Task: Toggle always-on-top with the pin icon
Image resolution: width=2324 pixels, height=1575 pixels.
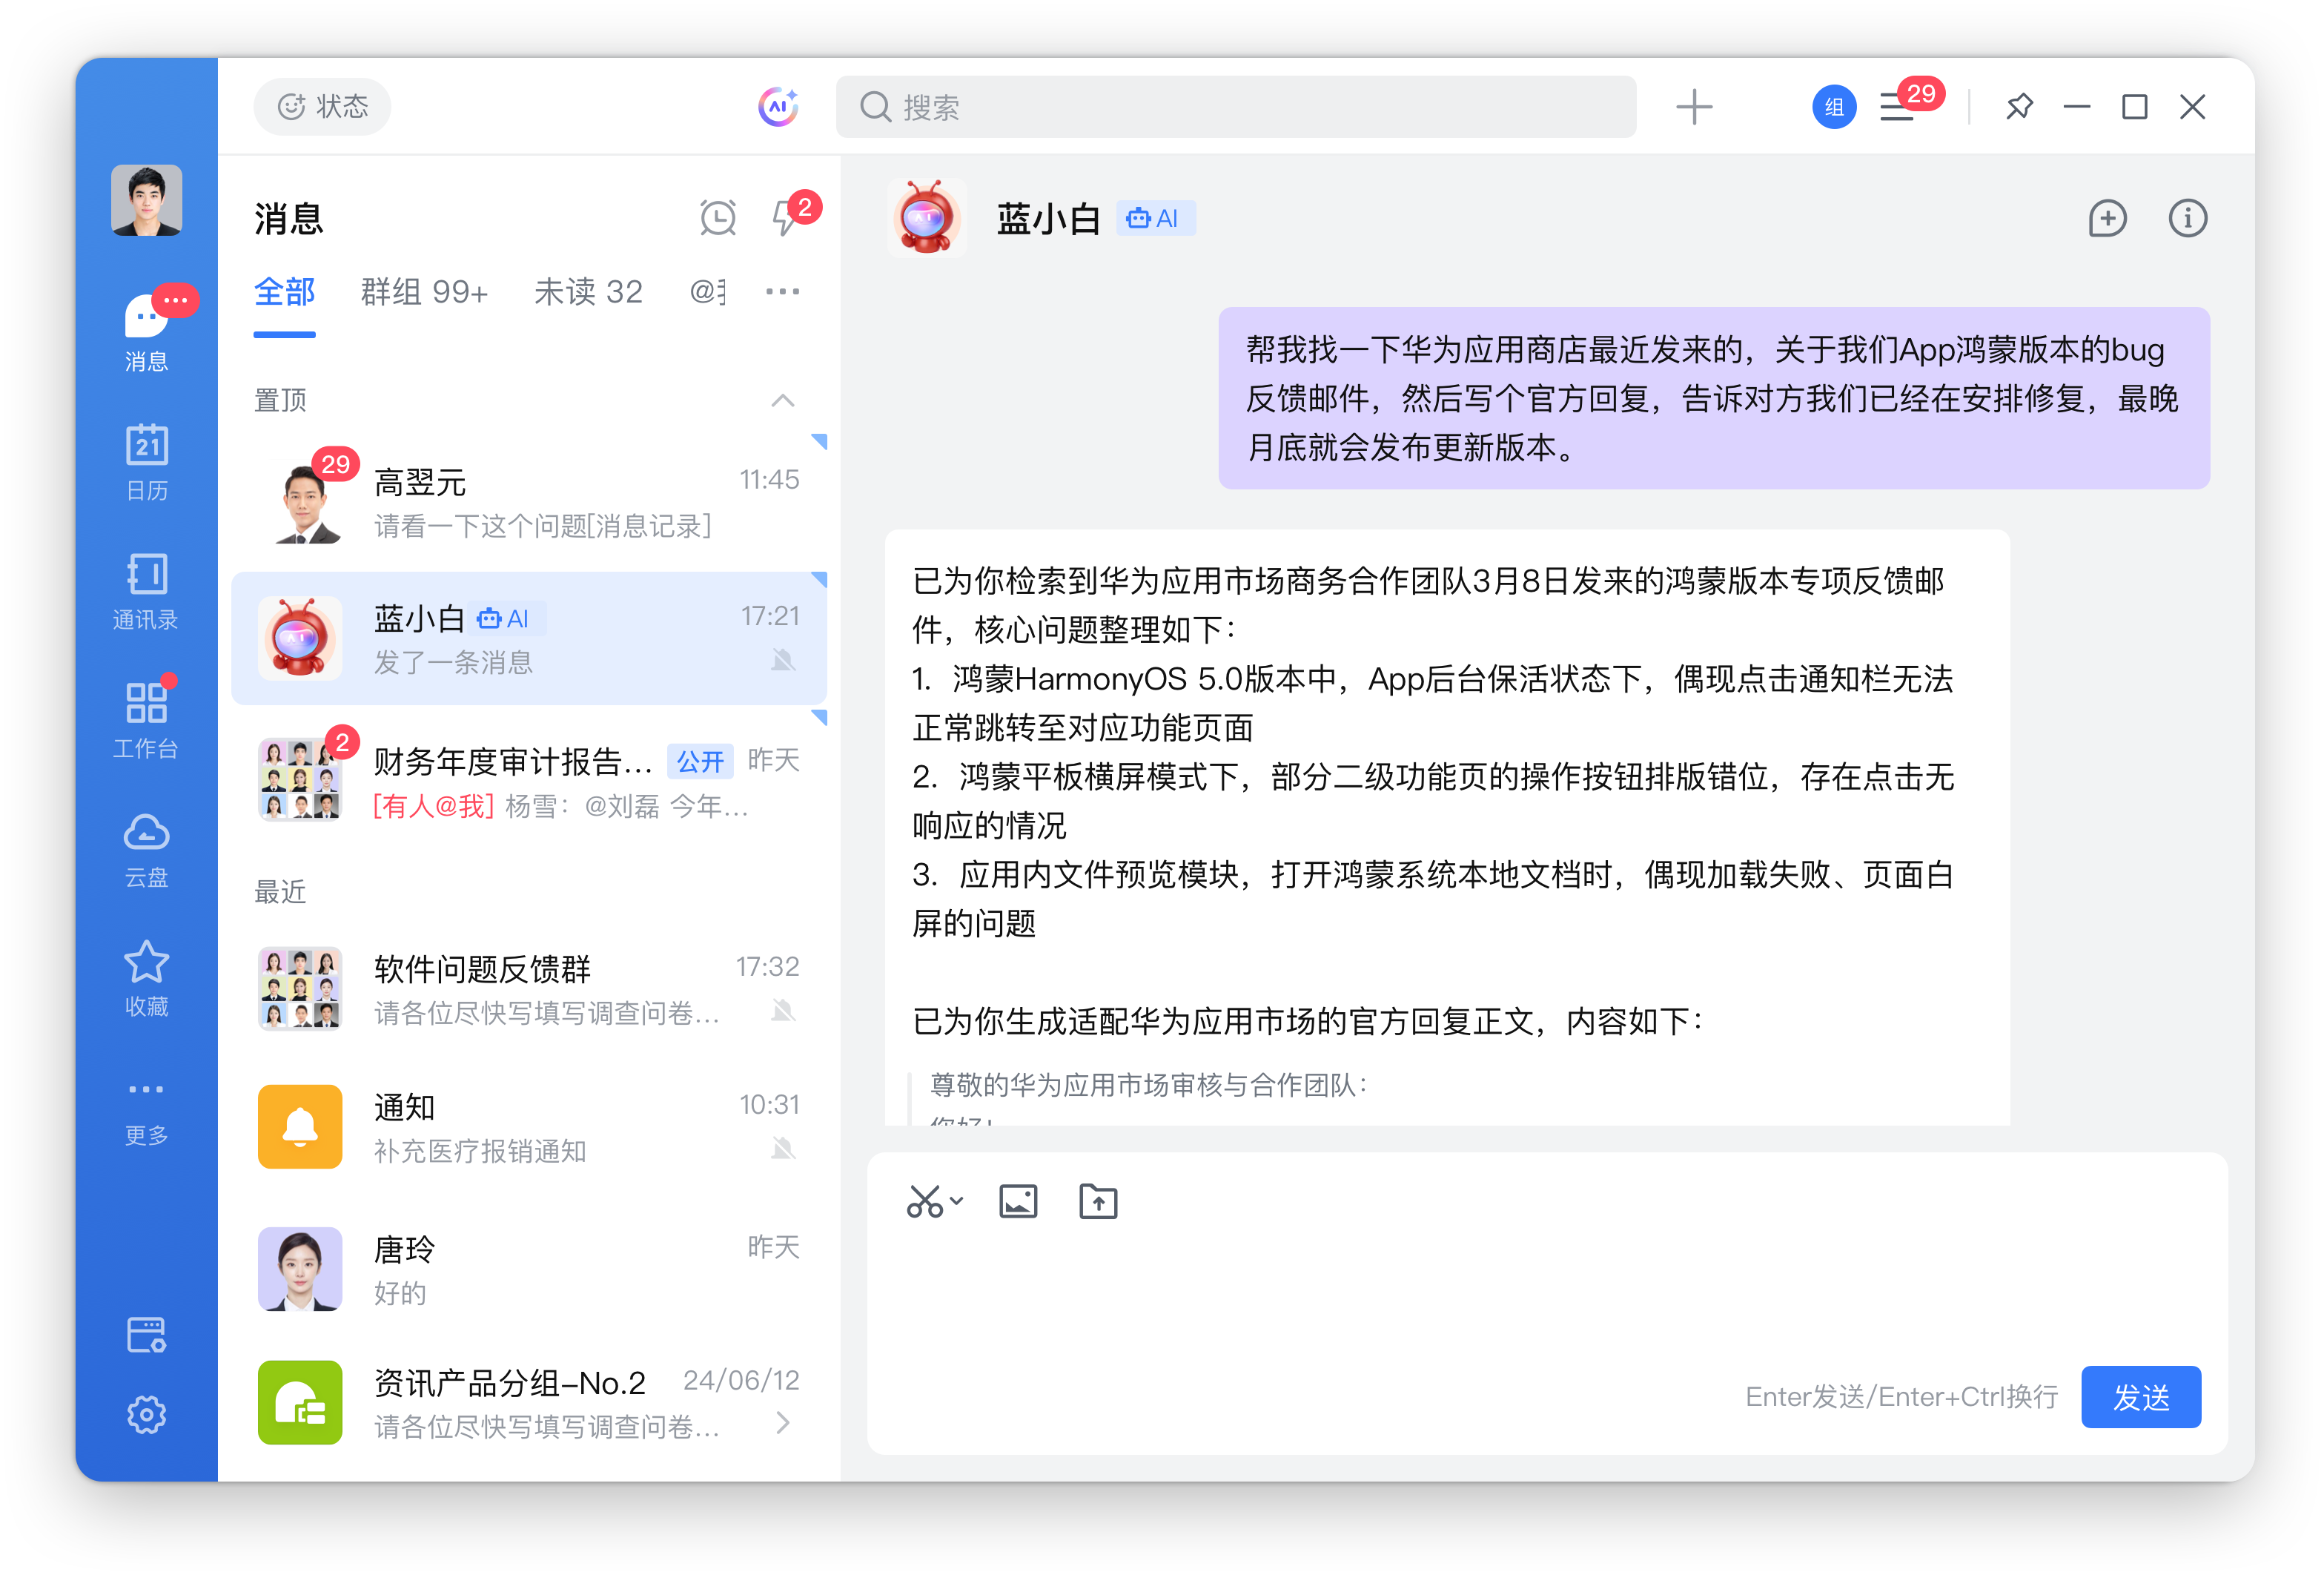Action: click(x=2019, y=107)
